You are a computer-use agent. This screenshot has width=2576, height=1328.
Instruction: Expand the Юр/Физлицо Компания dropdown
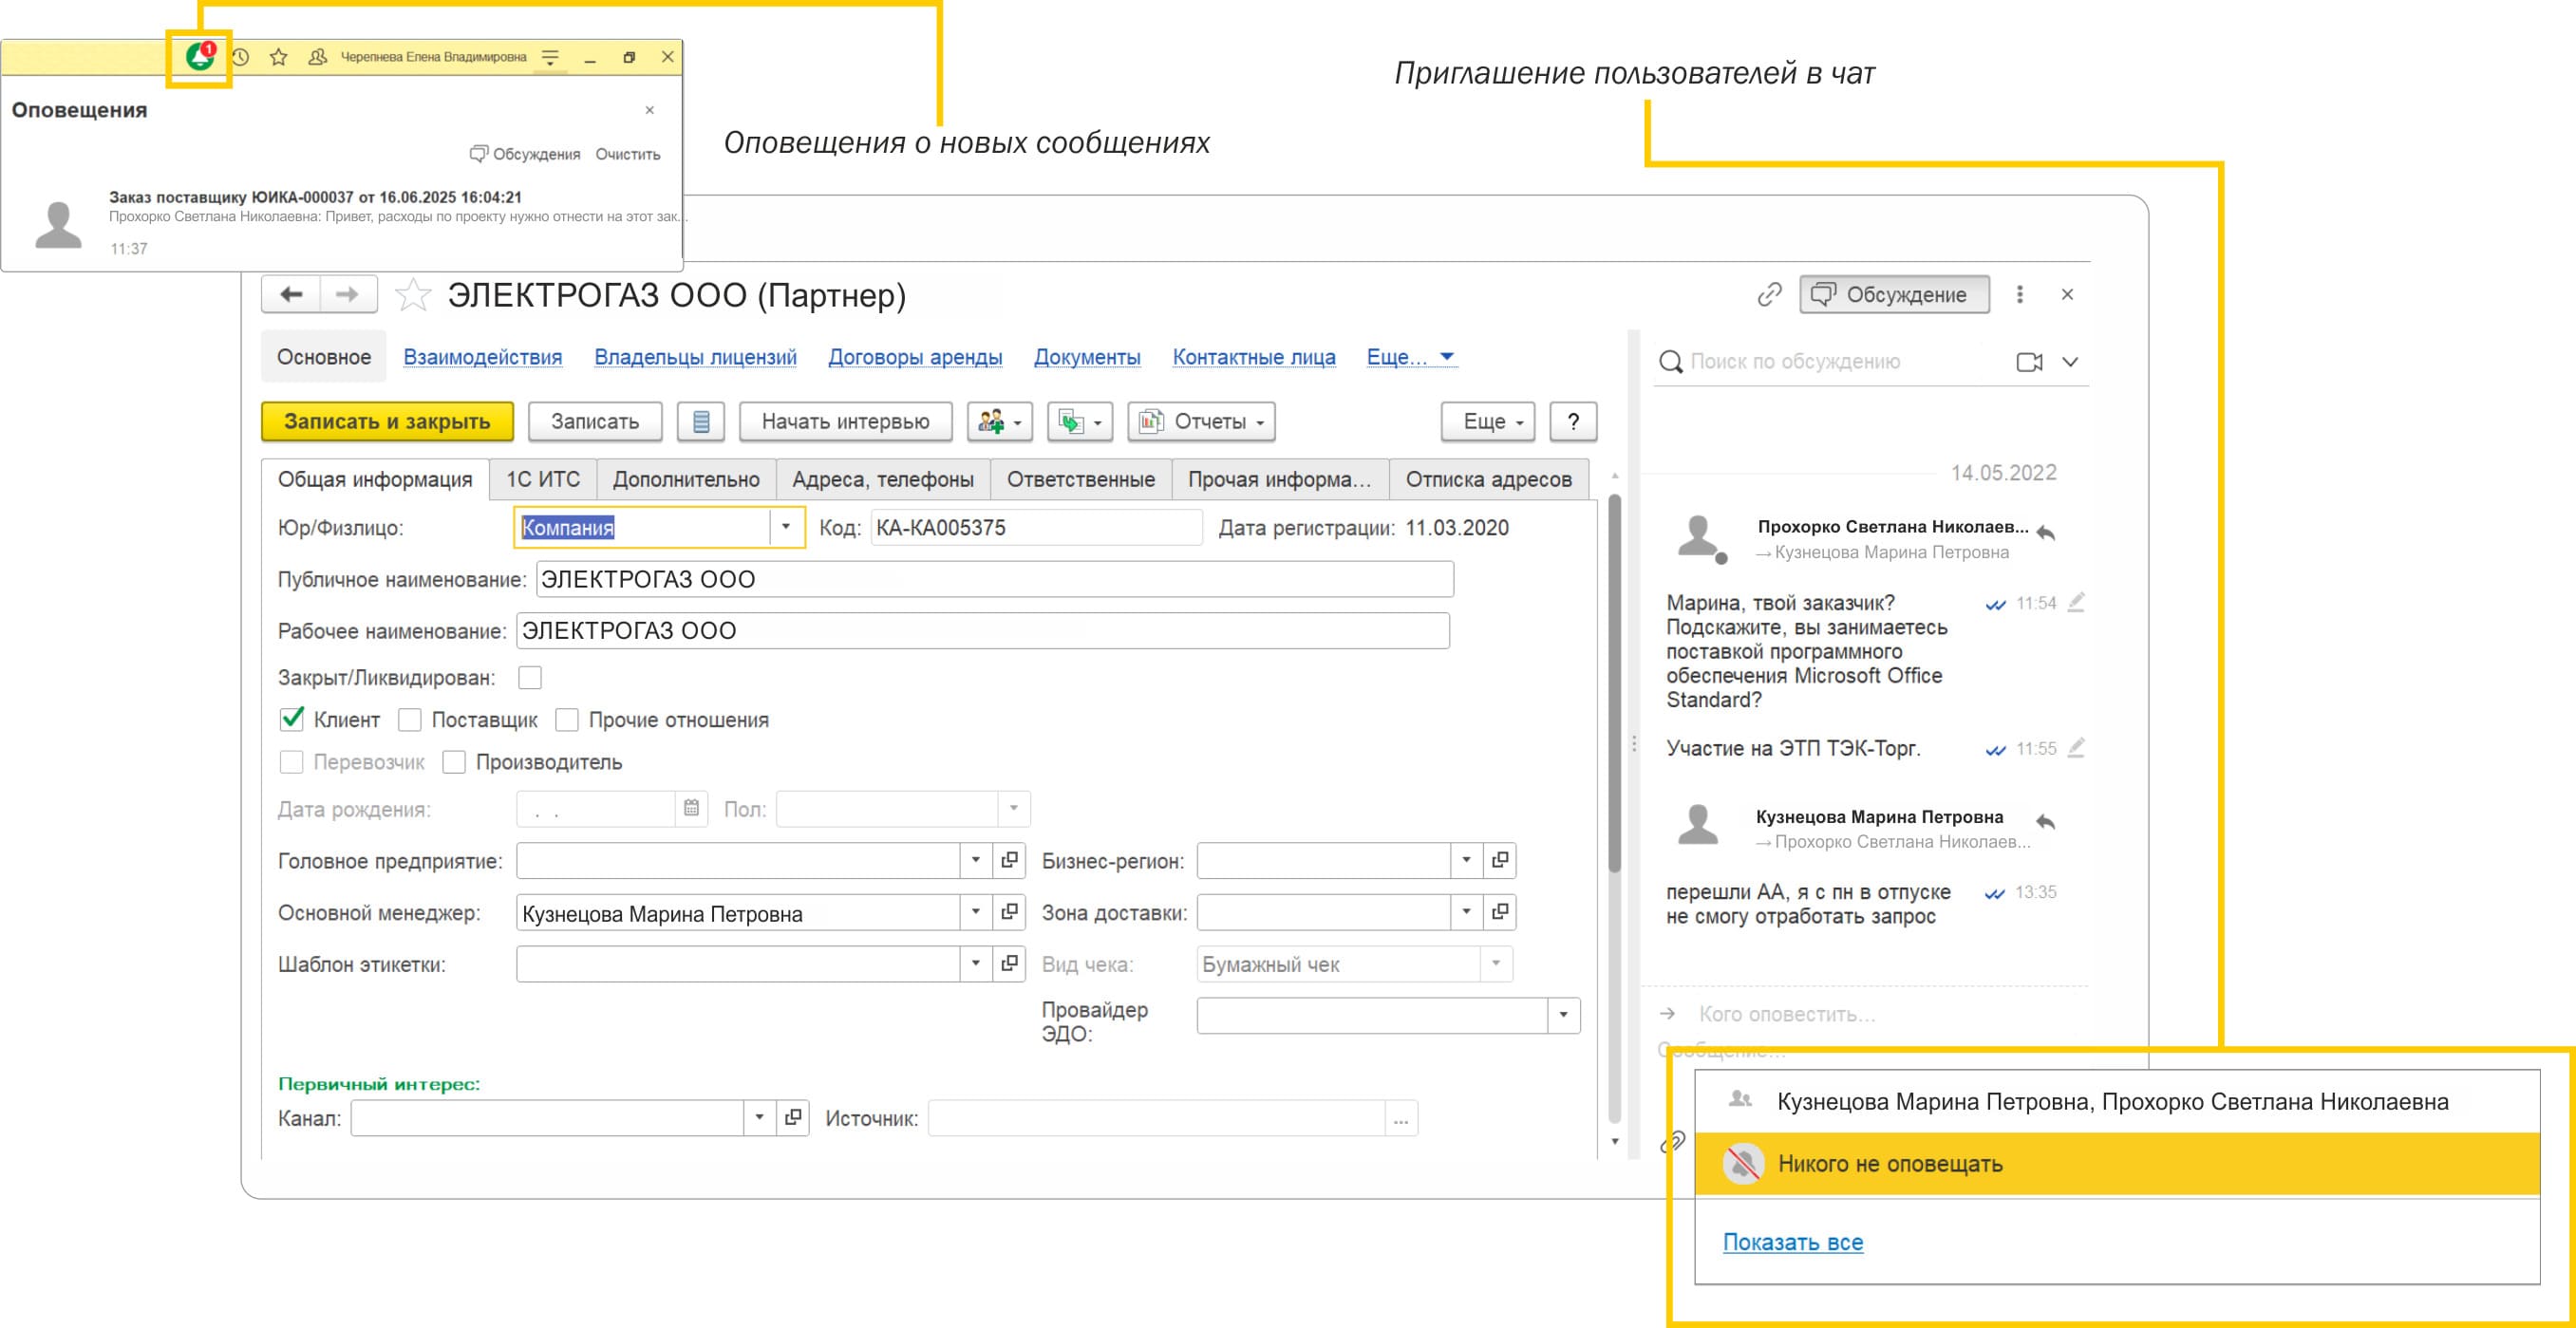pyautogui.click(x=786, y=527)
